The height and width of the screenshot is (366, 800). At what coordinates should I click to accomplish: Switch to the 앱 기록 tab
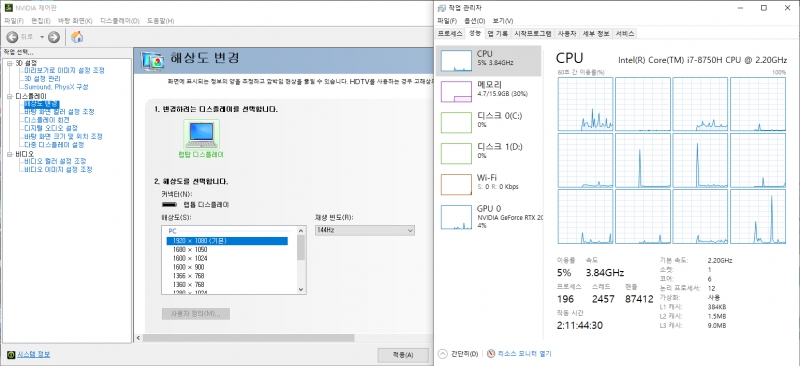pos(497,34)
